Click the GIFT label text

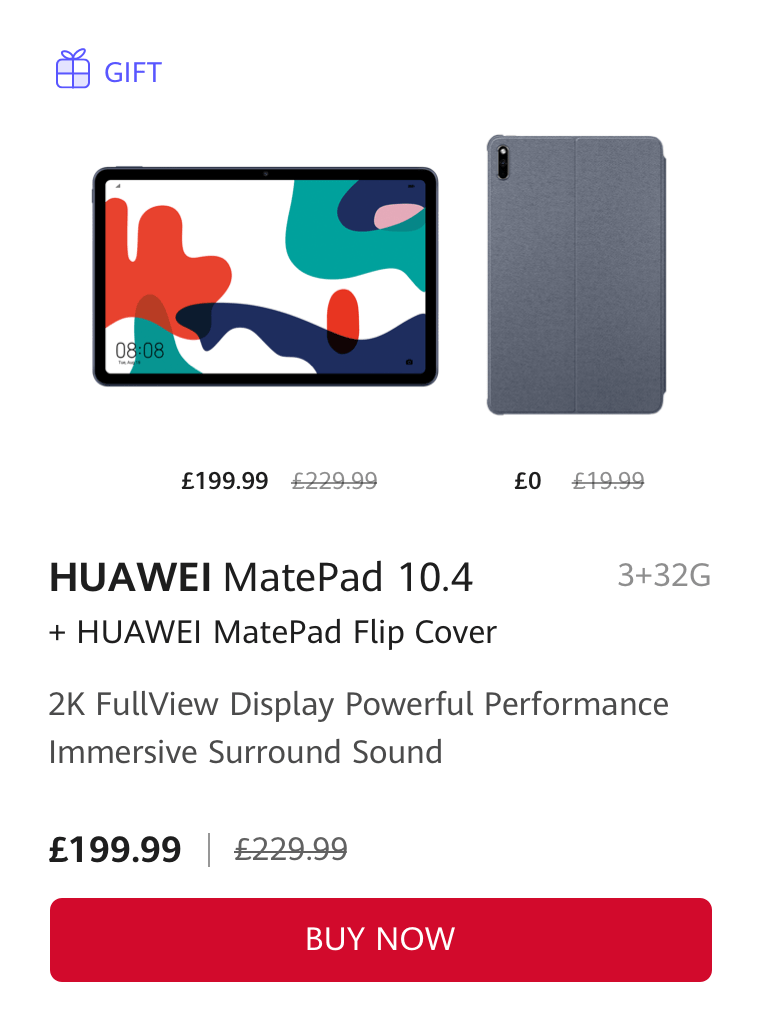tap(133, 72)
